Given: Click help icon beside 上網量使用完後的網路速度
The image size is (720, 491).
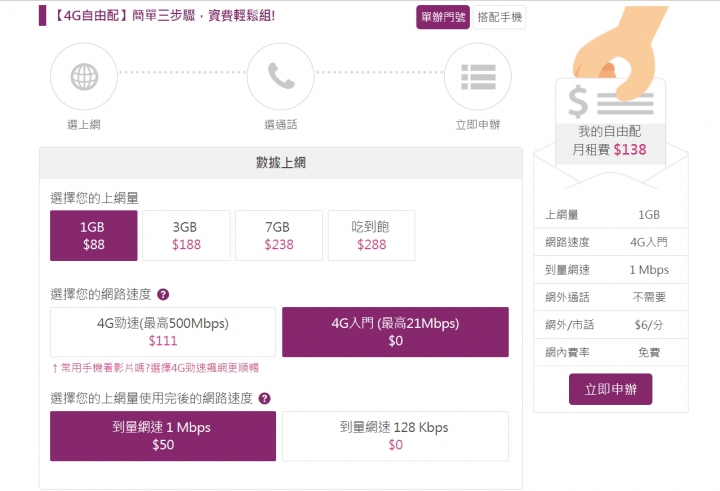Looking at the screenshot, I should click(x=265, y=398).
